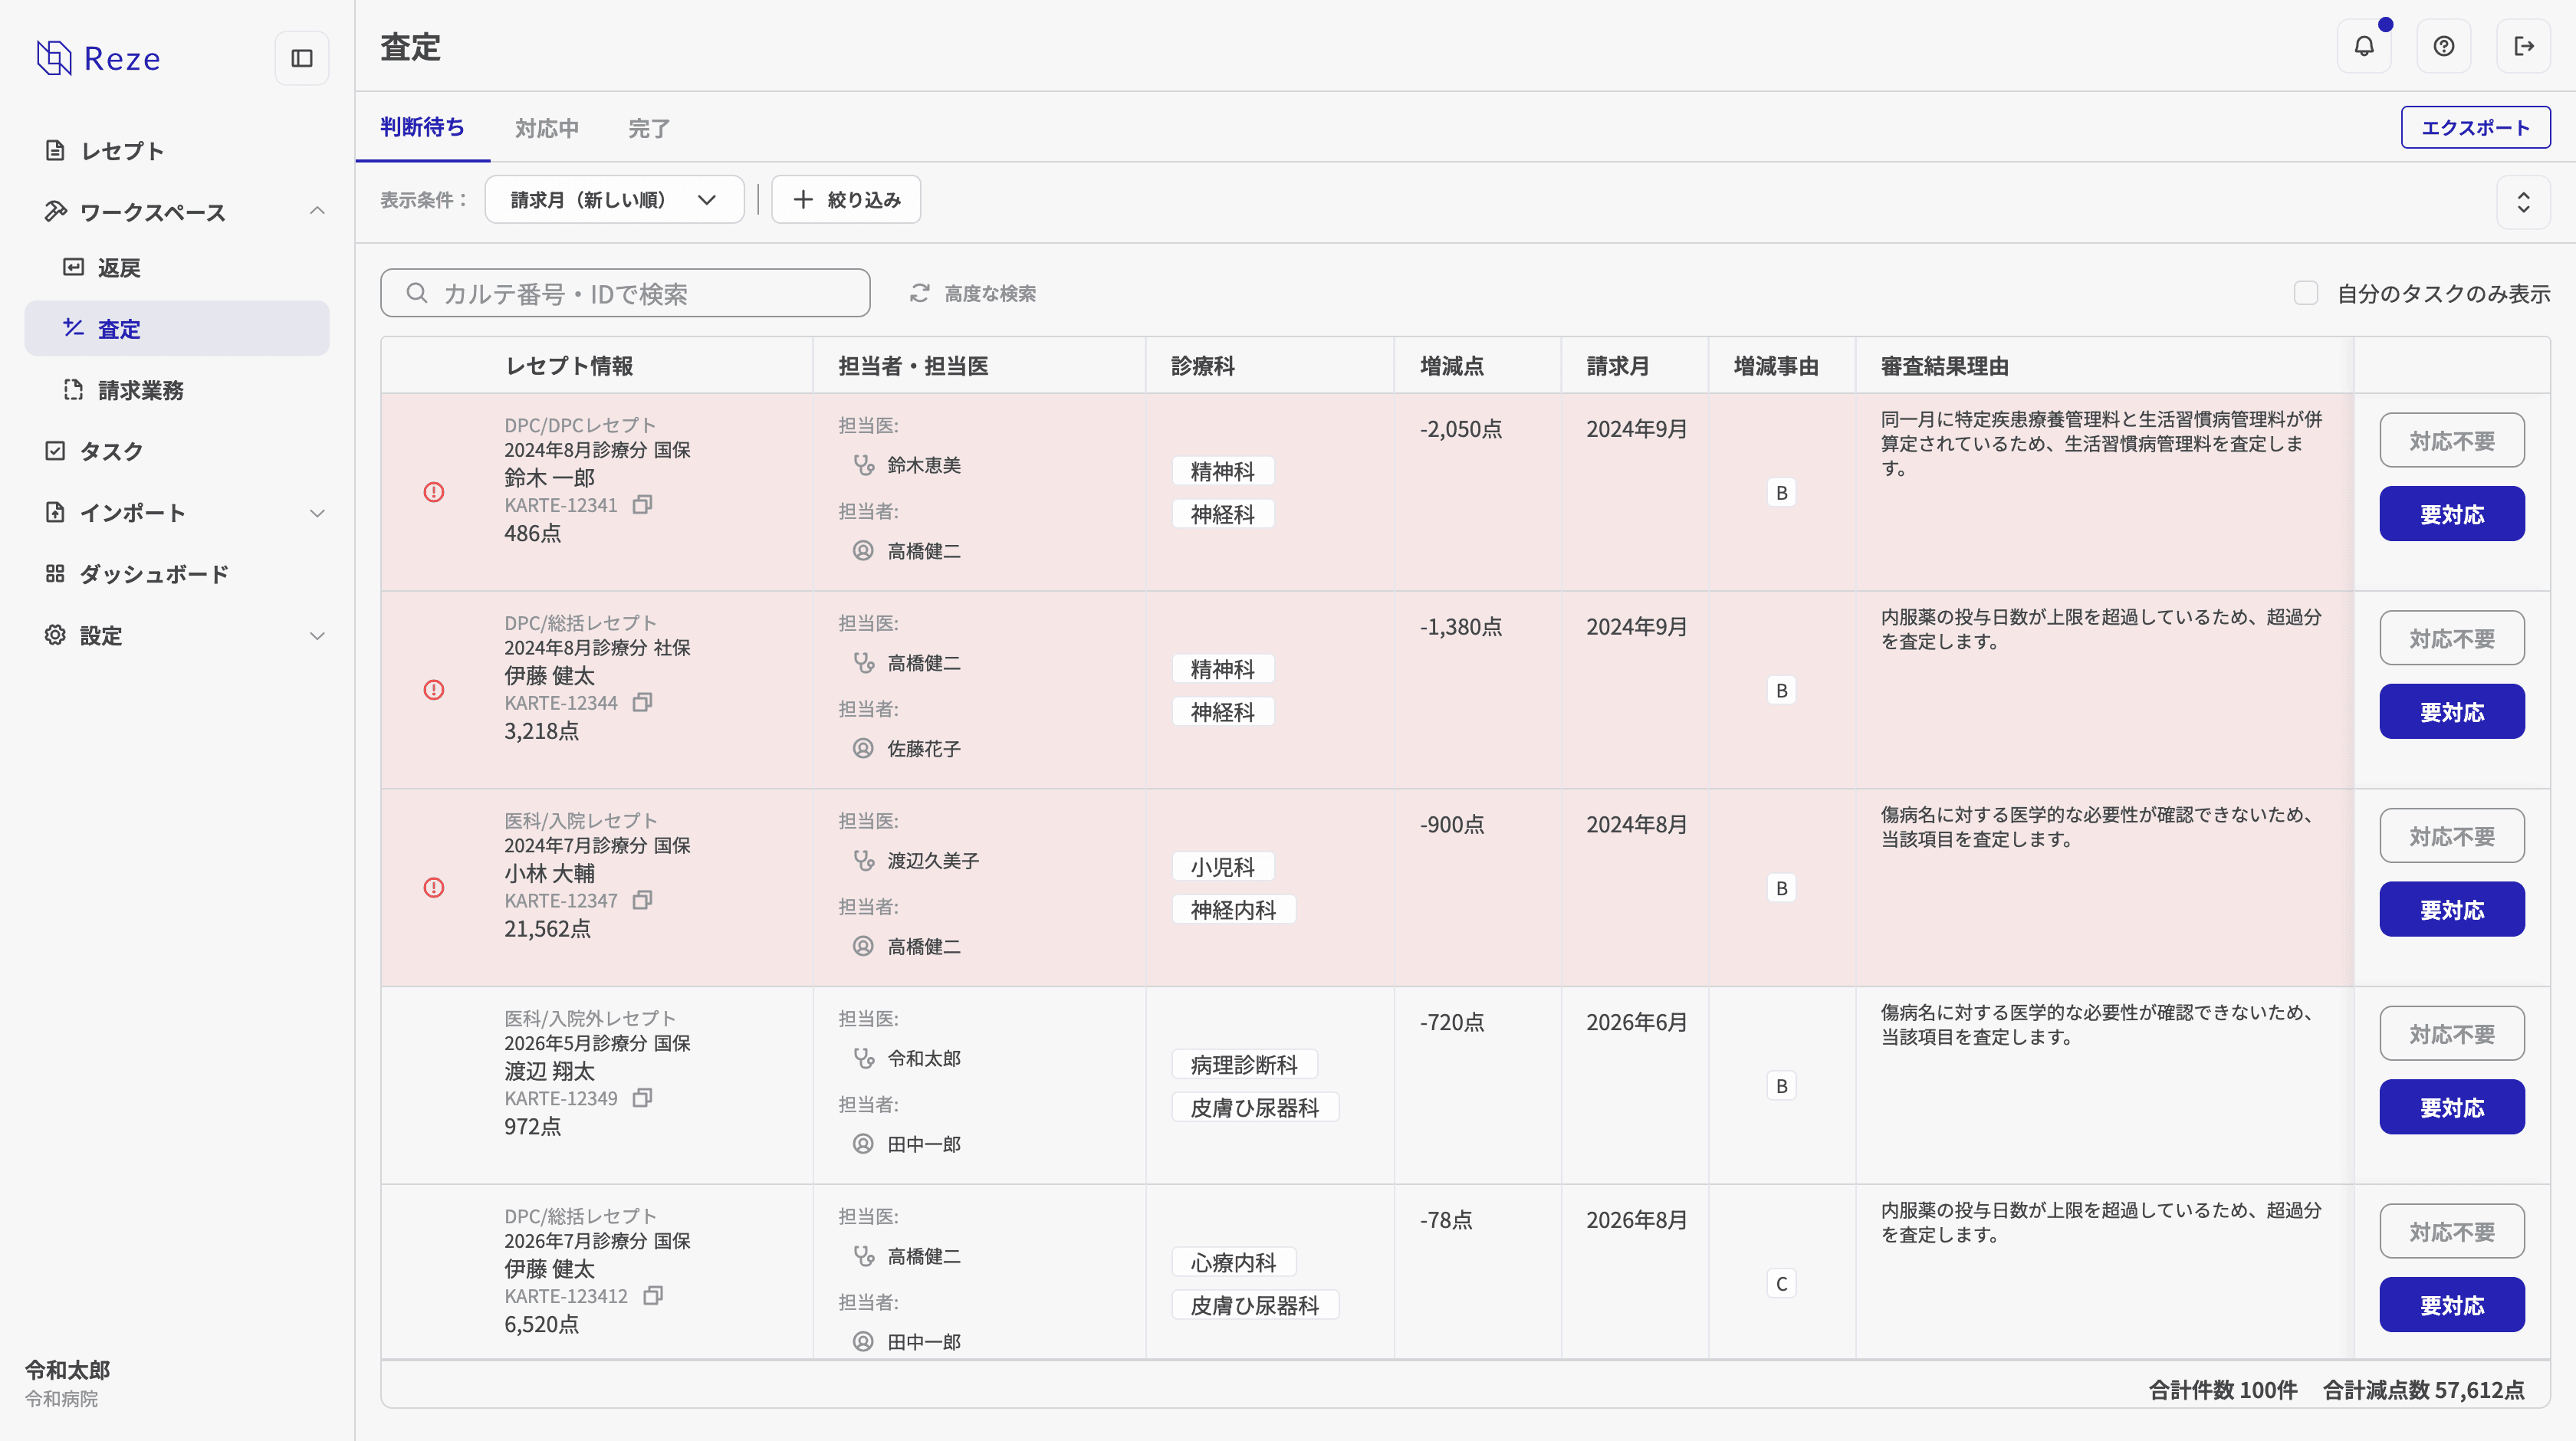Image resolution: width=2576 pixels, height=1441 pixels.
Task: Enable 自分のタスクのみ表示 checkbox
Action: pos(2306,293)
